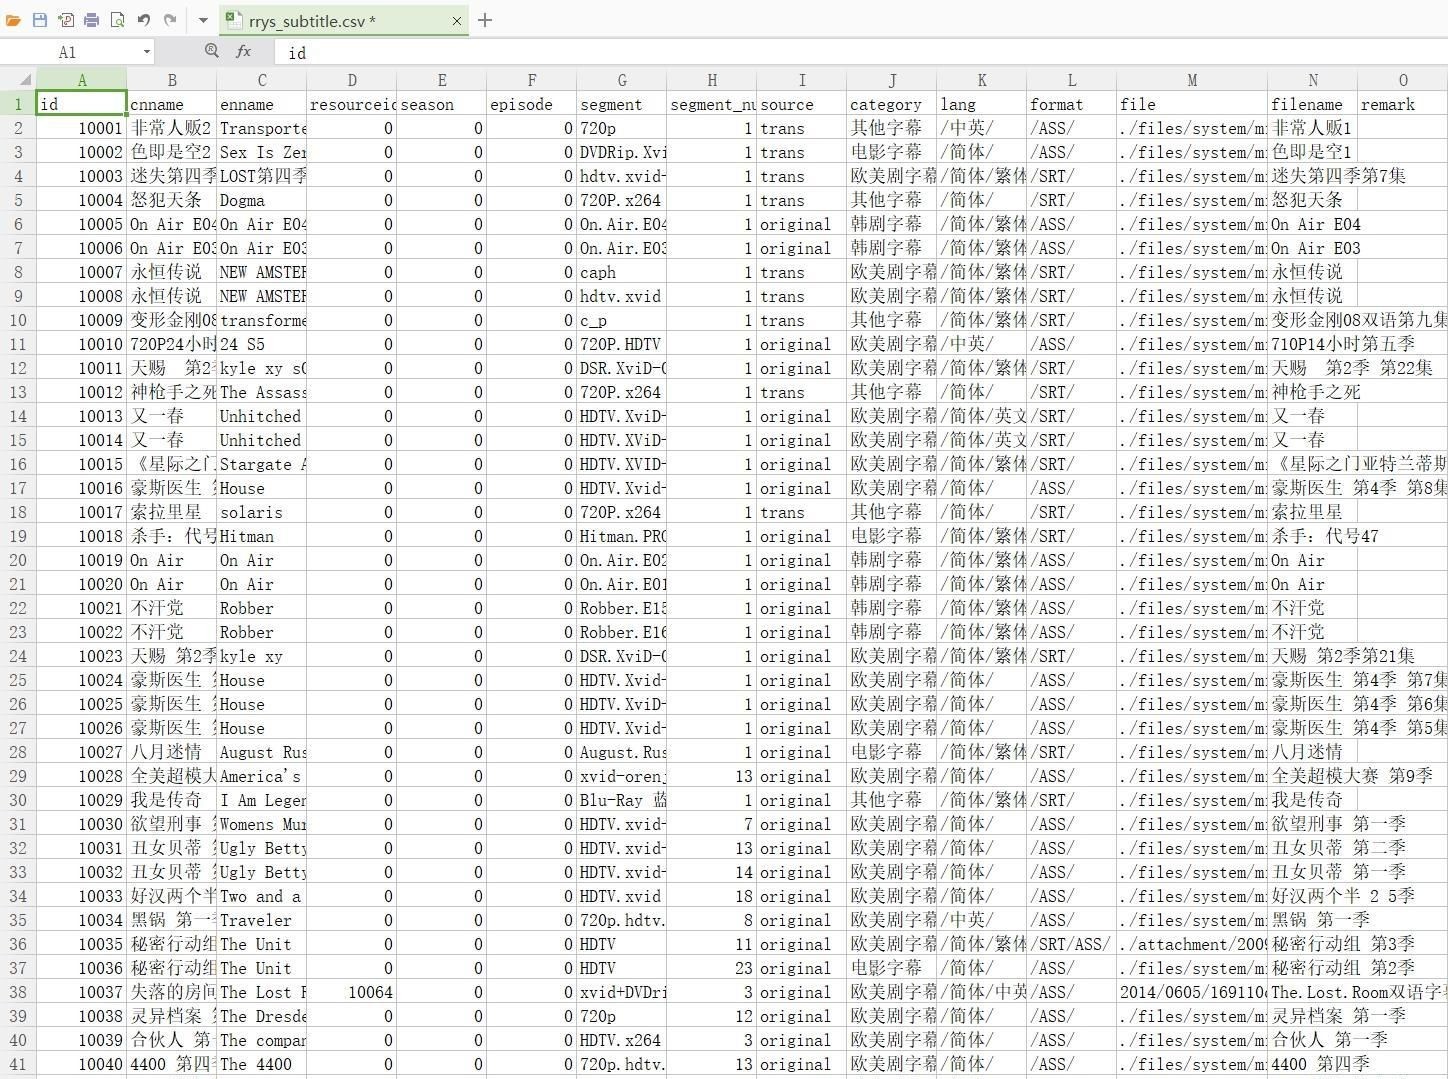1448x1079 pixels.
Task: Click the source header cell
Action: [802, 104]
